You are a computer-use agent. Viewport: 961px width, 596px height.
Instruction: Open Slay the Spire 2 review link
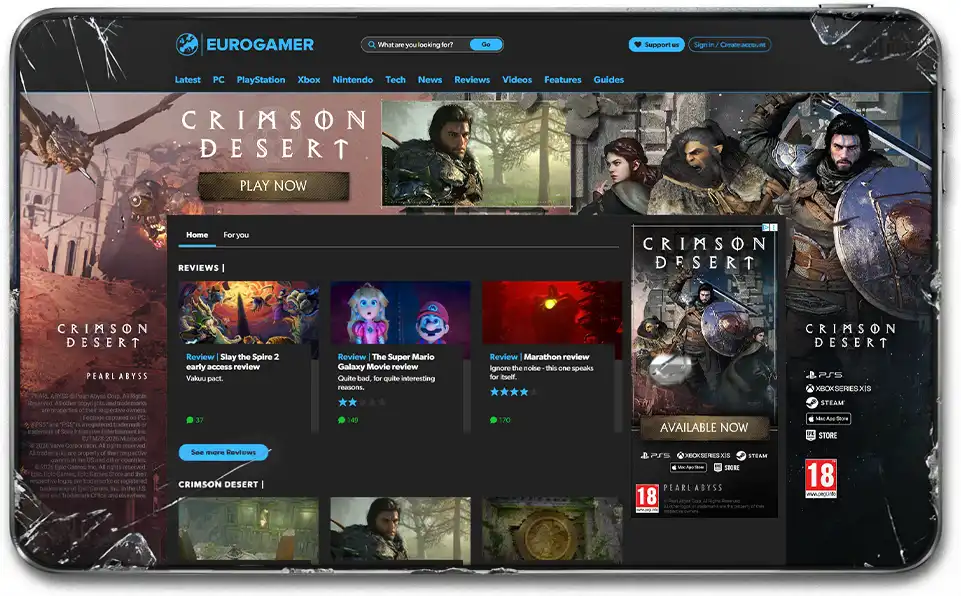232,362
